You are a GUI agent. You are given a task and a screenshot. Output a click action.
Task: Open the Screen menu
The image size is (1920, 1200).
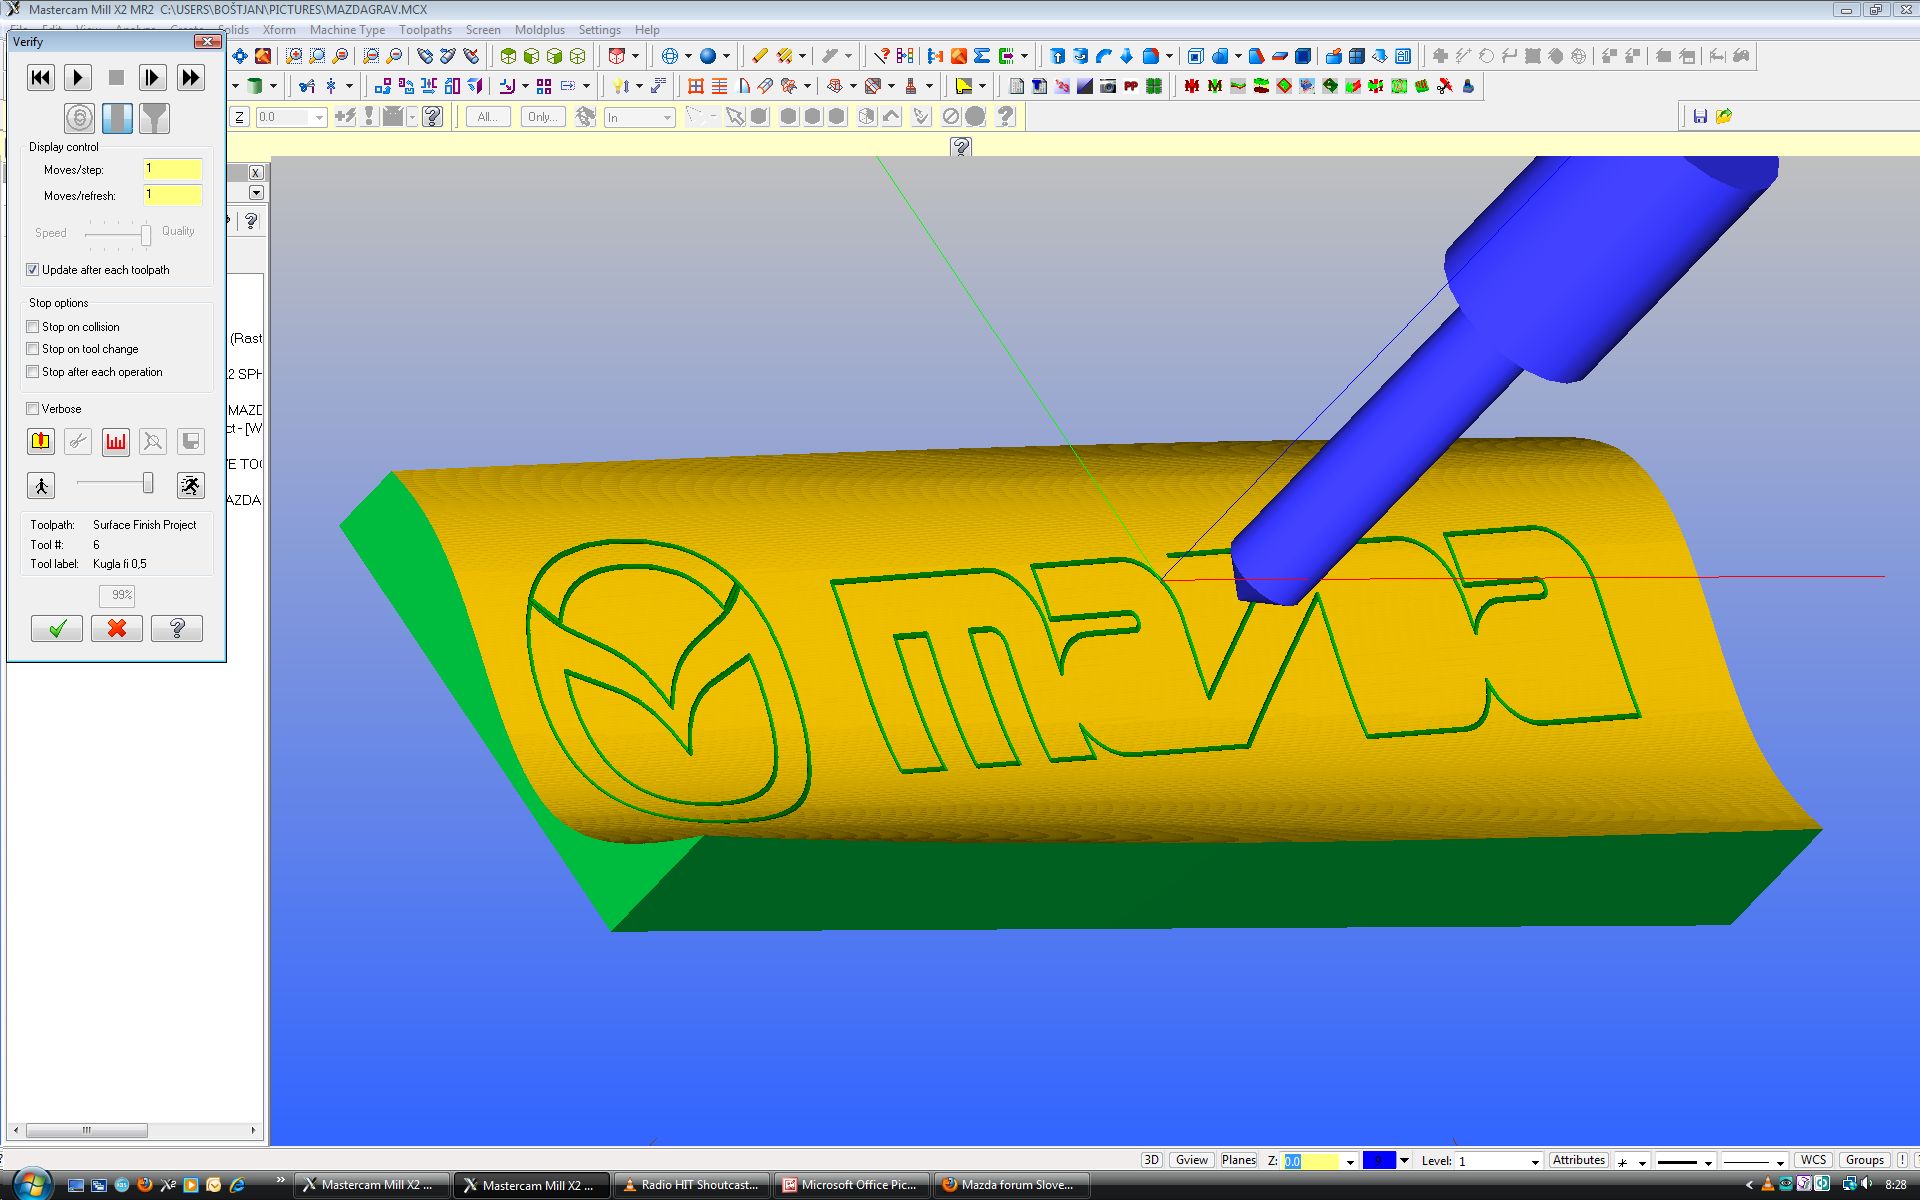(483, 30)
